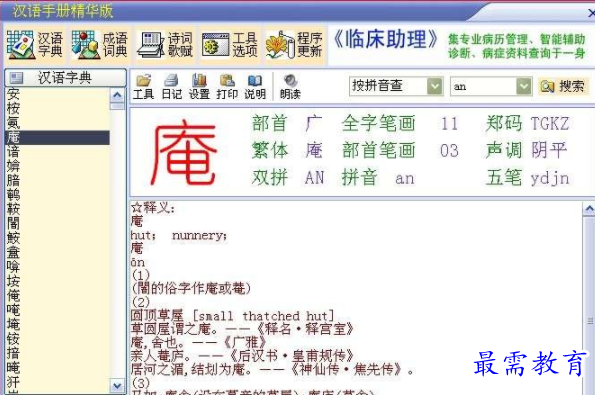Select 氨 in the character list
595x395 pixels.
[x=13, y=123]
